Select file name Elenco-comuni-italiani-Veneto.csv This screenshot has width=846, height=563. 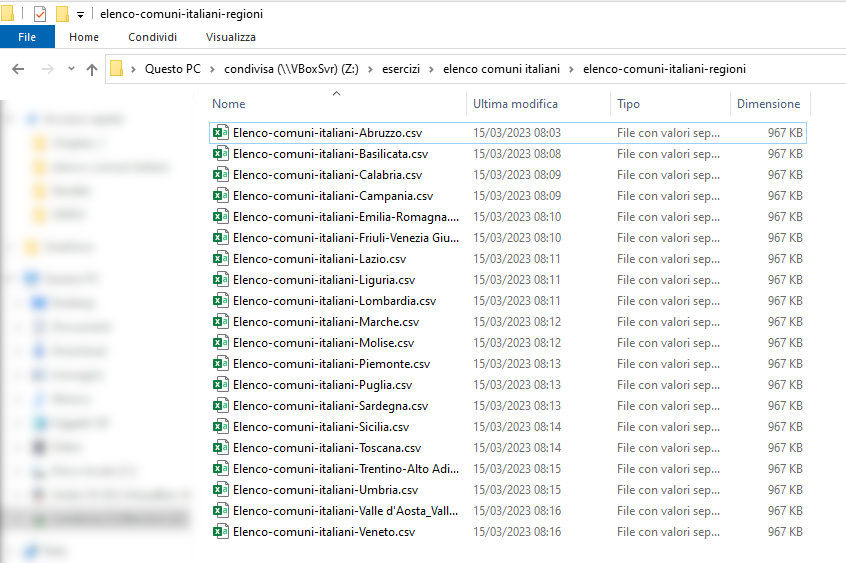coord(324,532)
